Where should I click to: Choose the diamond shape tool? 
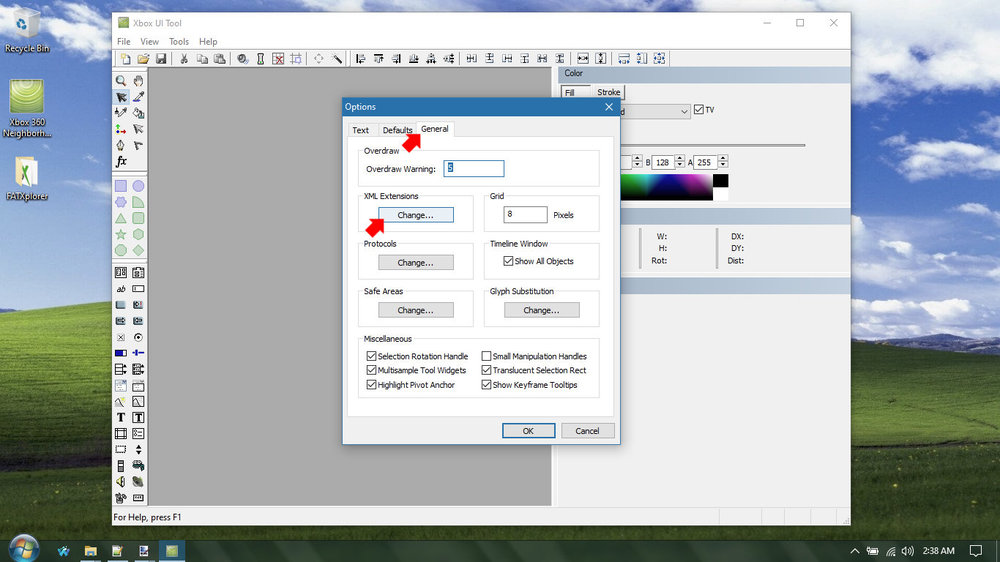138,251
